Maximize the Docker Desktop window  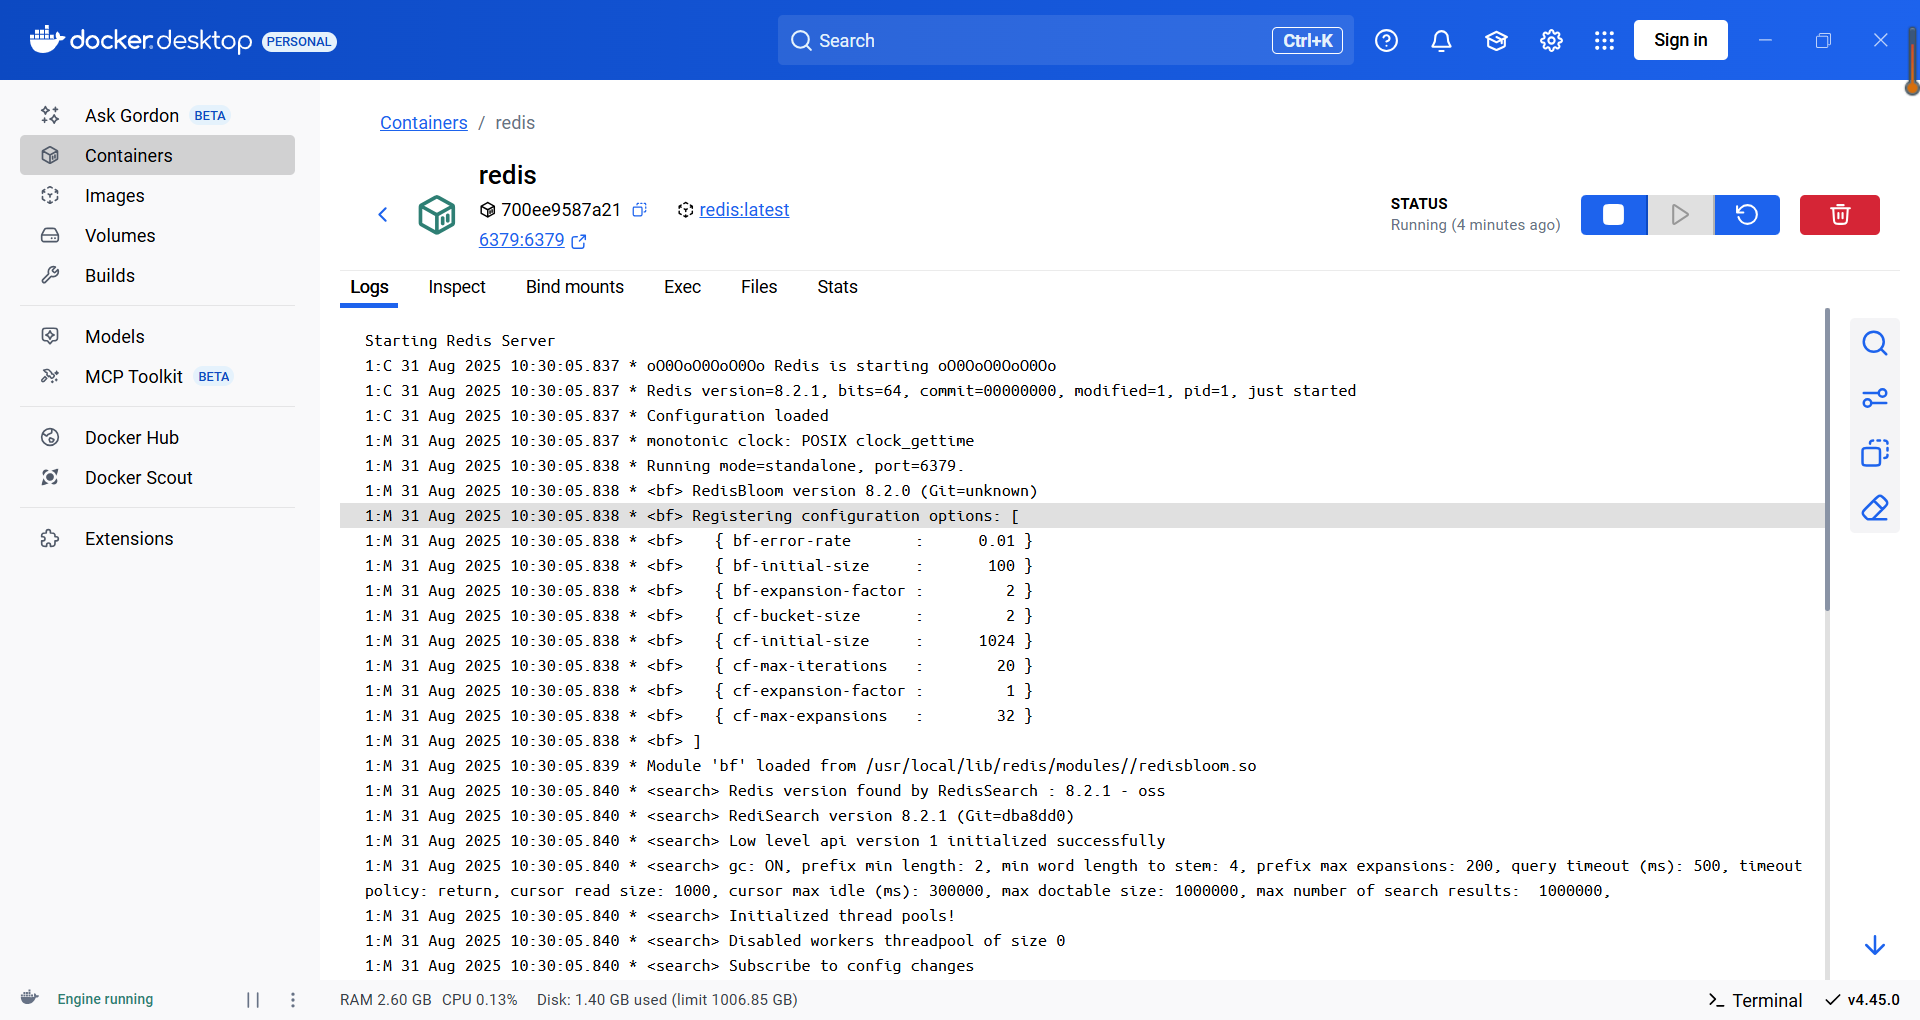(1823, 40)
